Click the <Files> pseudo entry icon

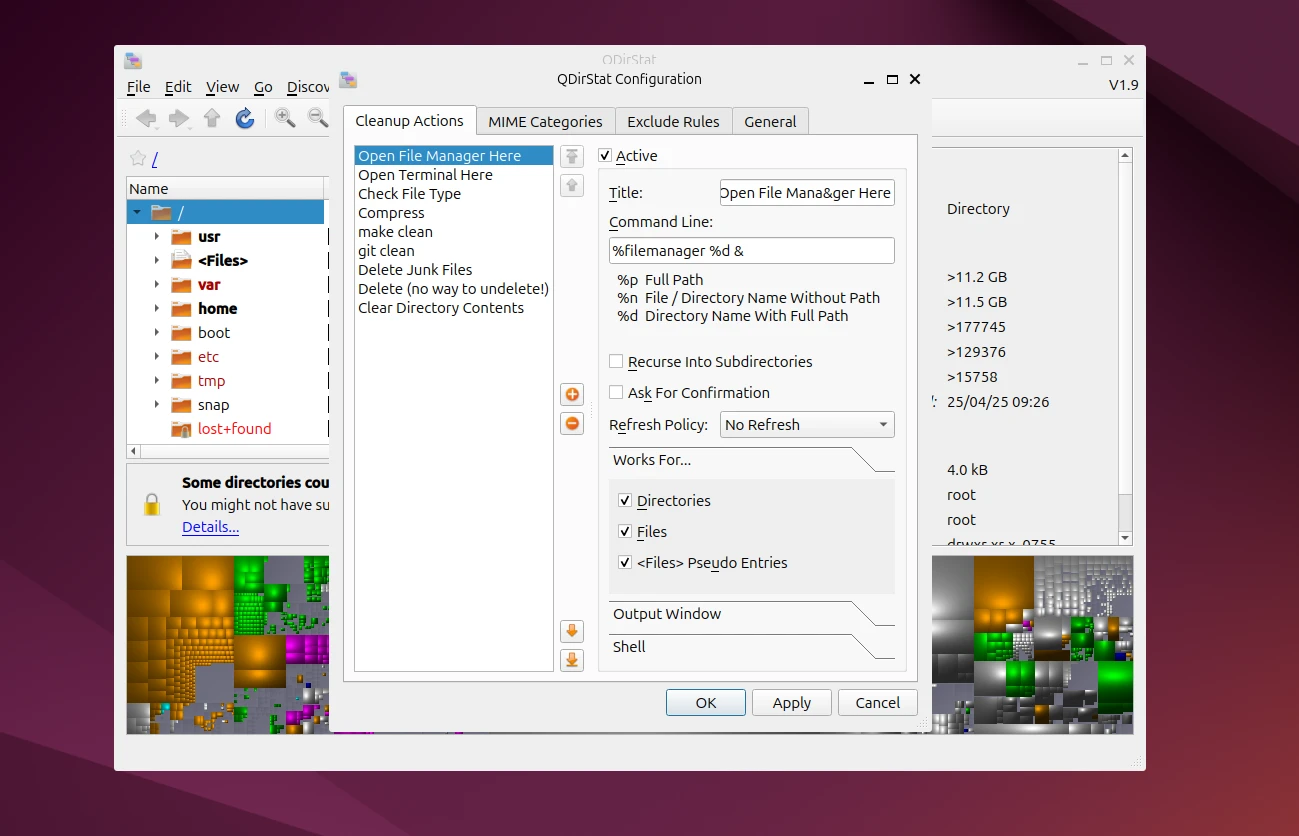point(181,260)
